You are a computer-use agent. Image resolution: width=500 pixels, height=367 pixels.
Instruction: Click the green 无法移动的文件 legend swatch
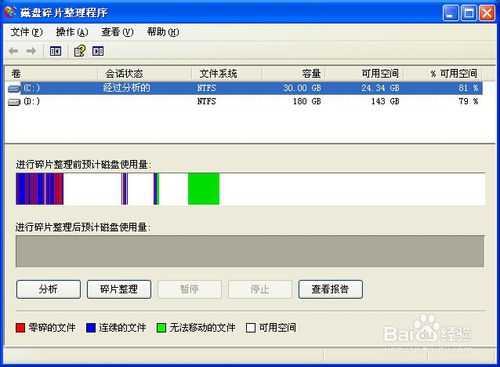(162, 328)
